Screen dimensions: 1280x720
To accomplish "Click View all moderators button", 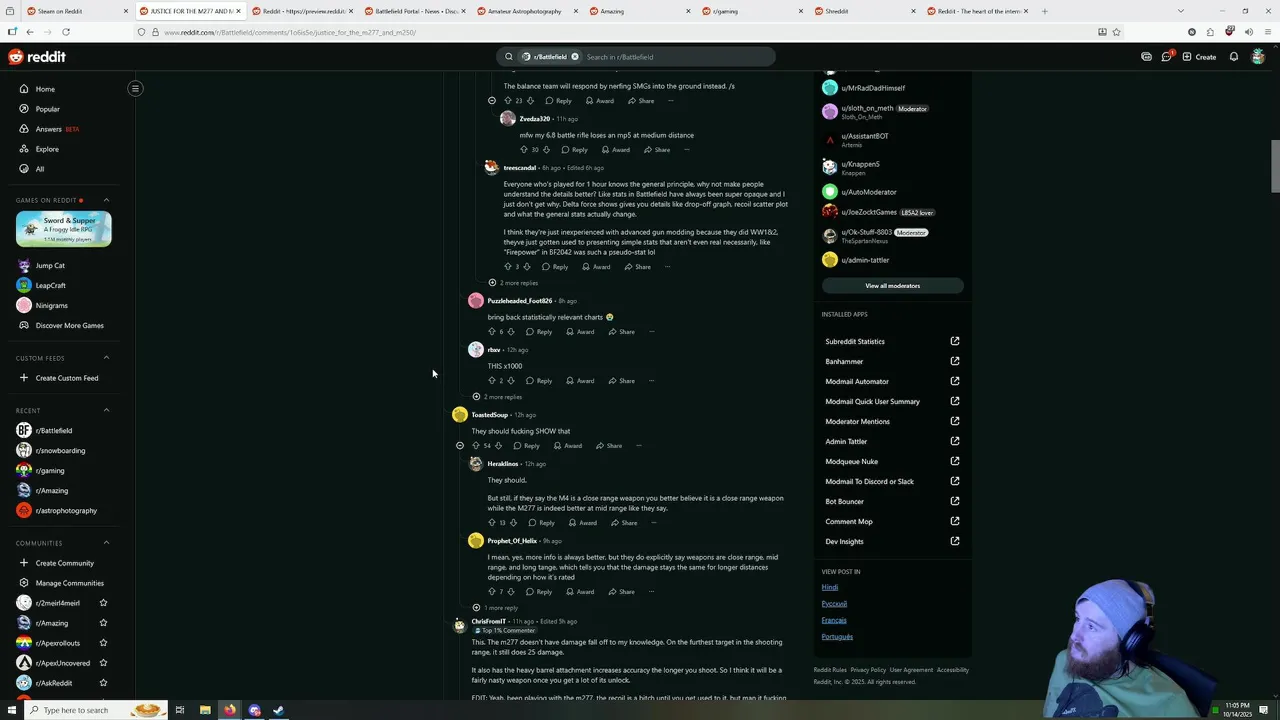I will (x=892, y=286).
